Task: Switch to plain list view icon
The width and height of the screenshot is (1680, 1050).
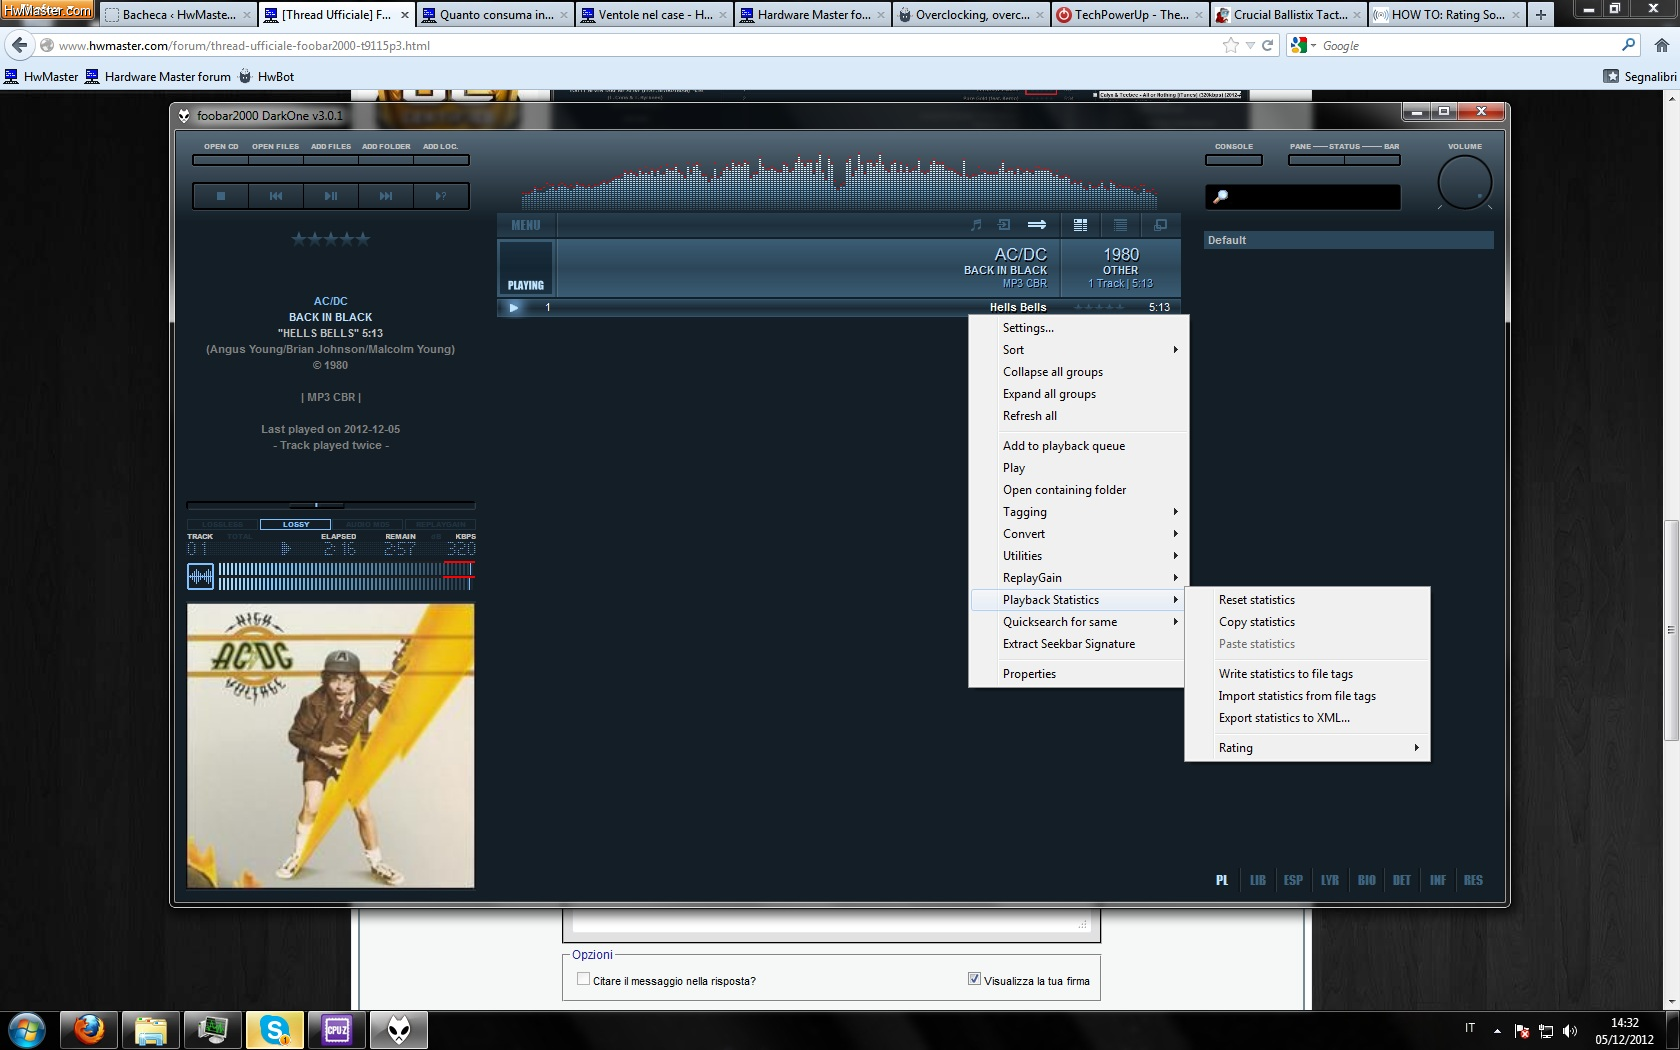Action: (1120, 225)
